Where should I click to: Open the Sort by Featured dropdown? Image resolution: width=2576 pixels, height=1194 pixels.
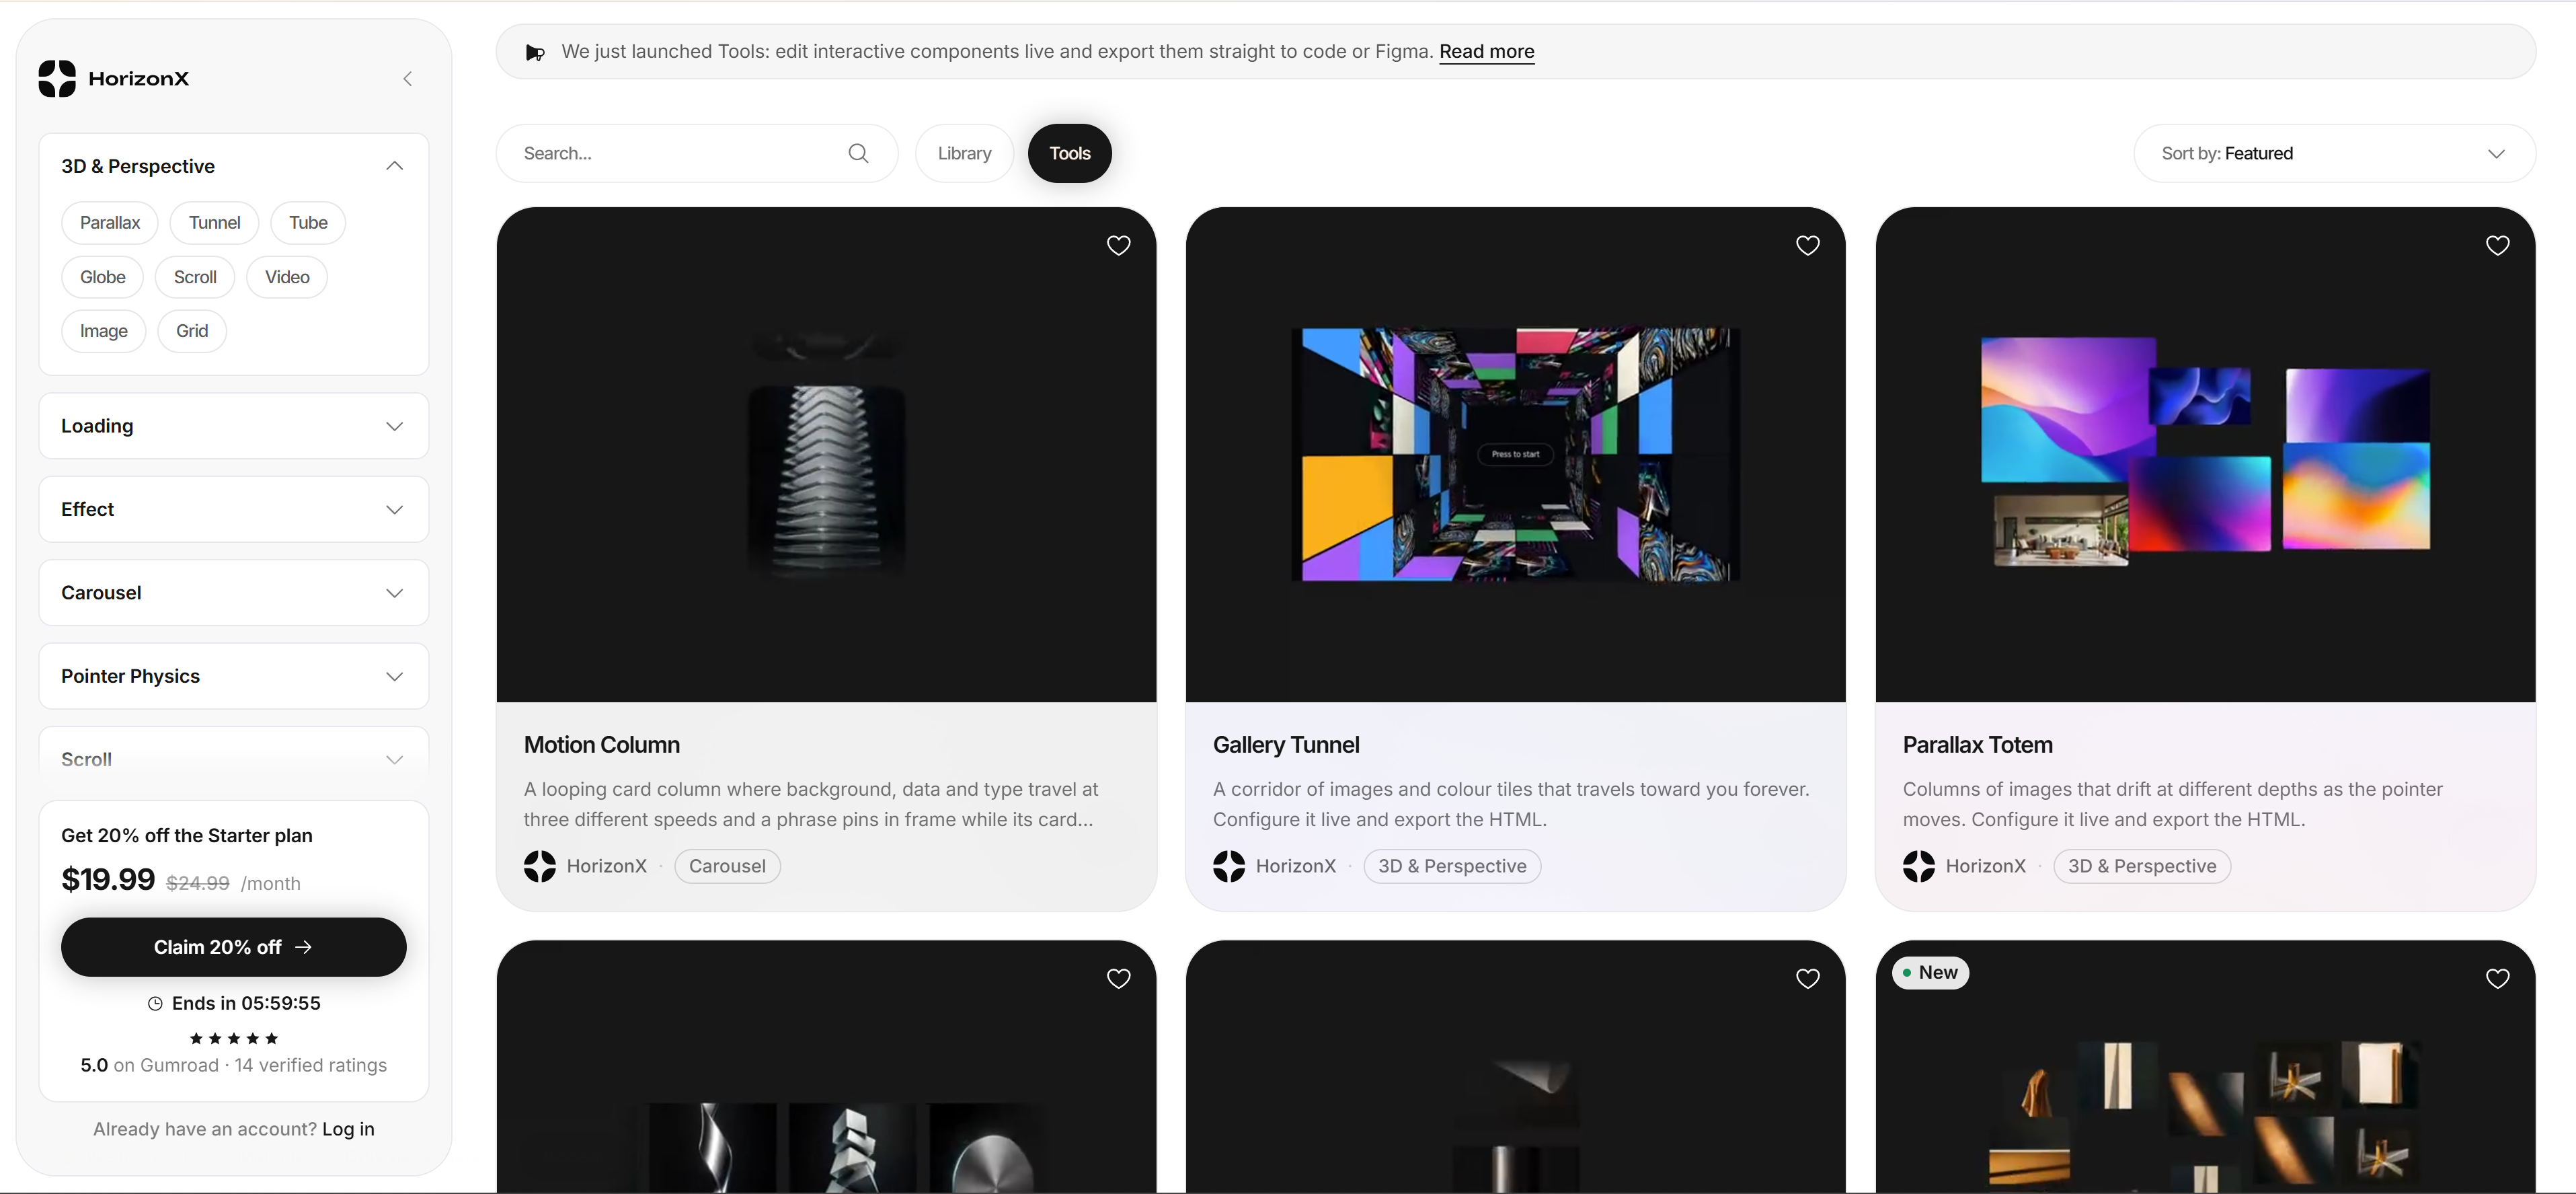(x=2334, y=153)
